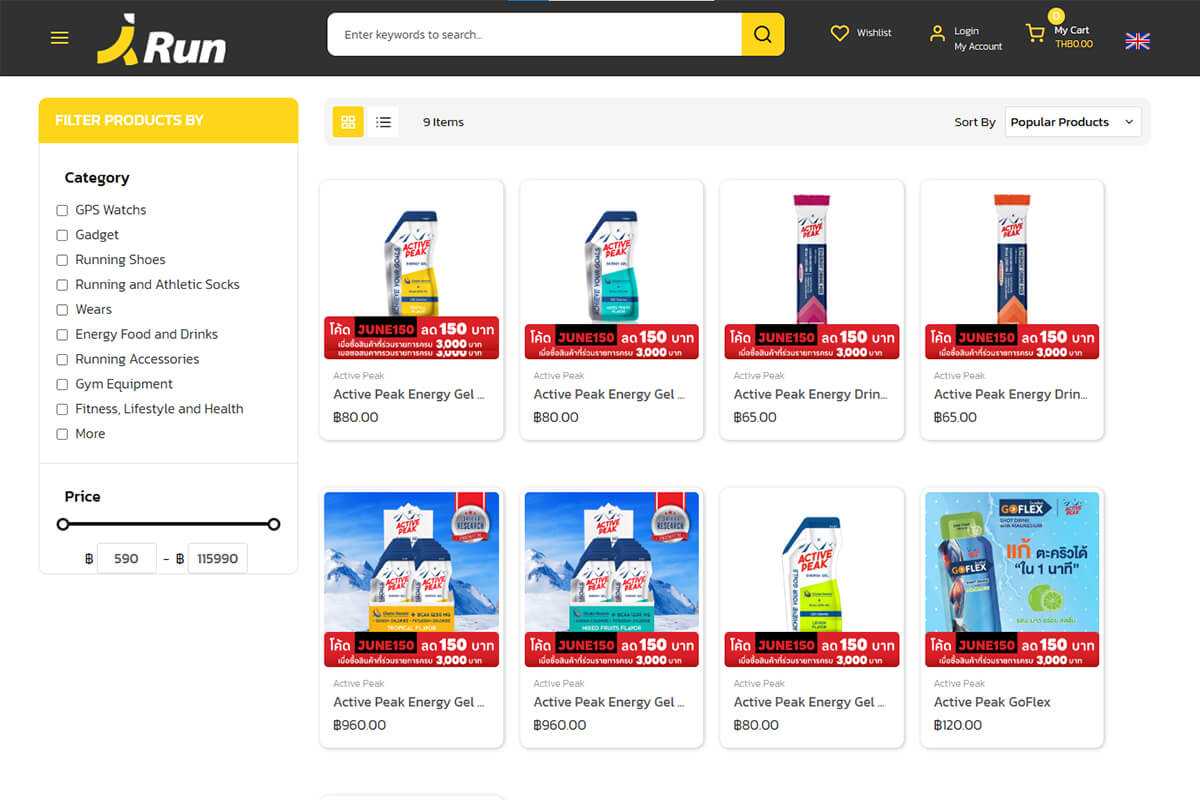The image size is (1200, 800).
Task: Open teal Active Peak Energy Gel thumbnail
Action: (612, 271)
